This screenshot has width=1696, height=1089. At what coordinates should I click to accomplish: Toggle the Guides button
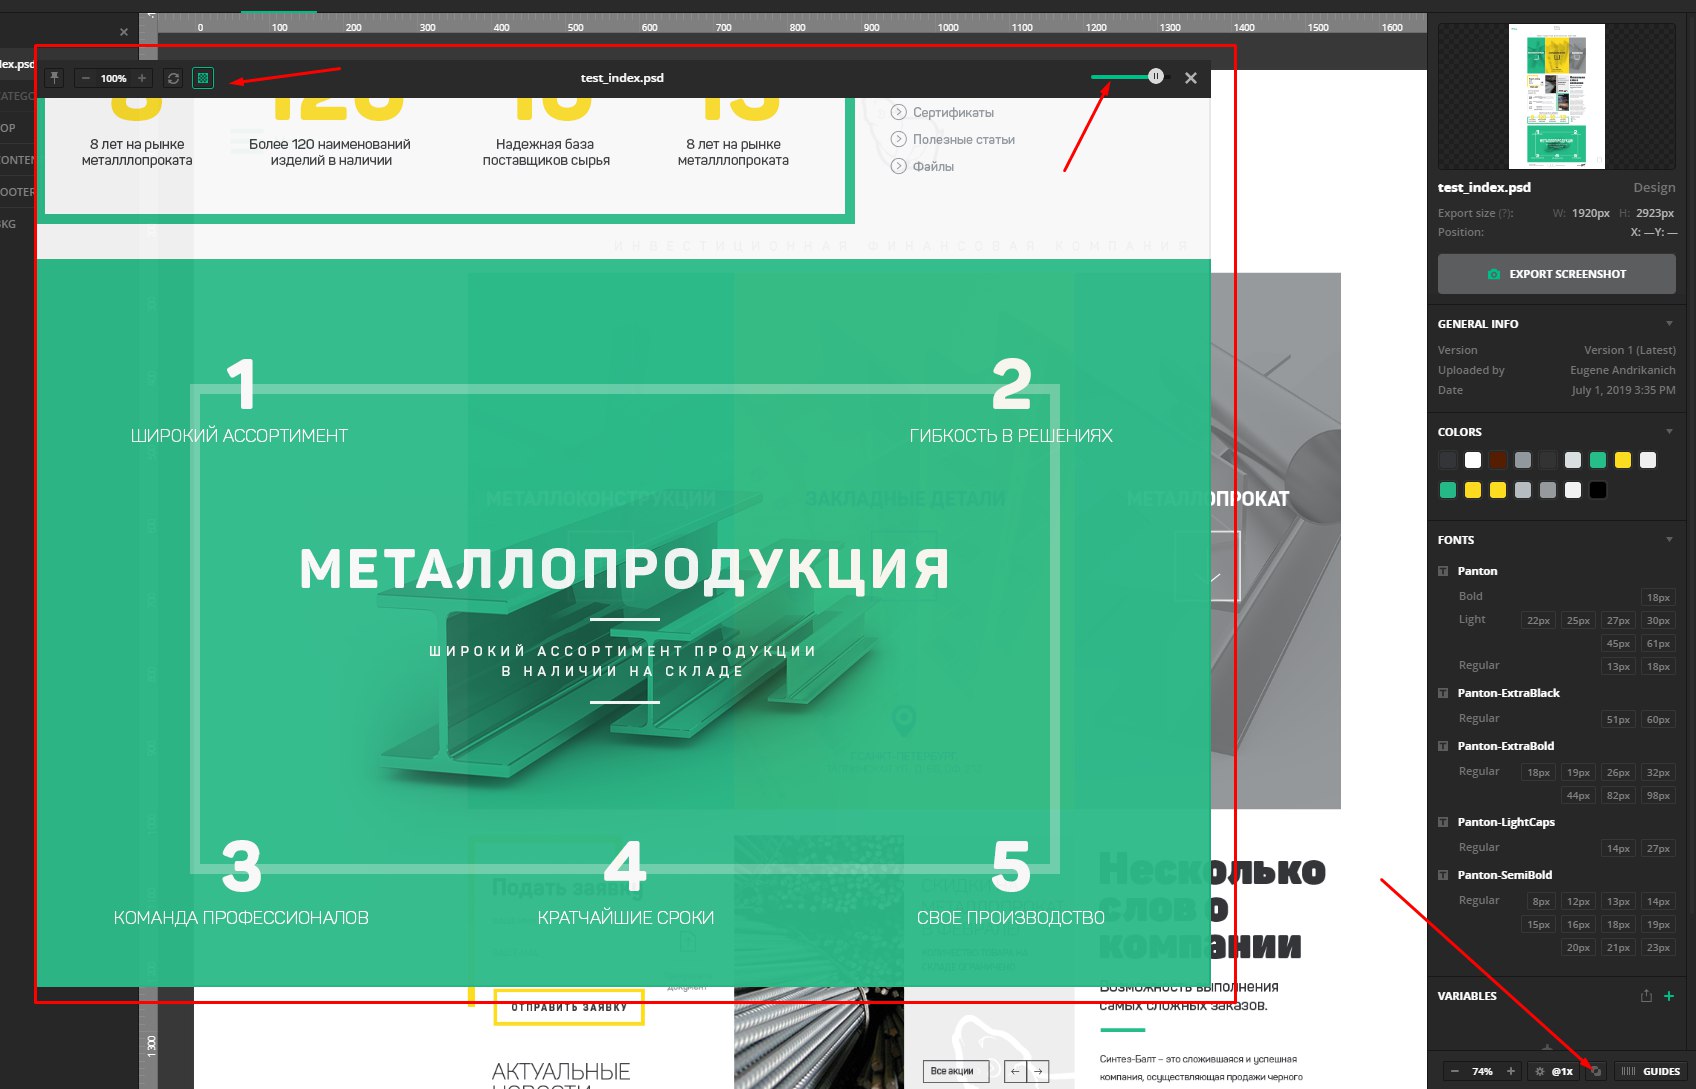(1651, 1071)
